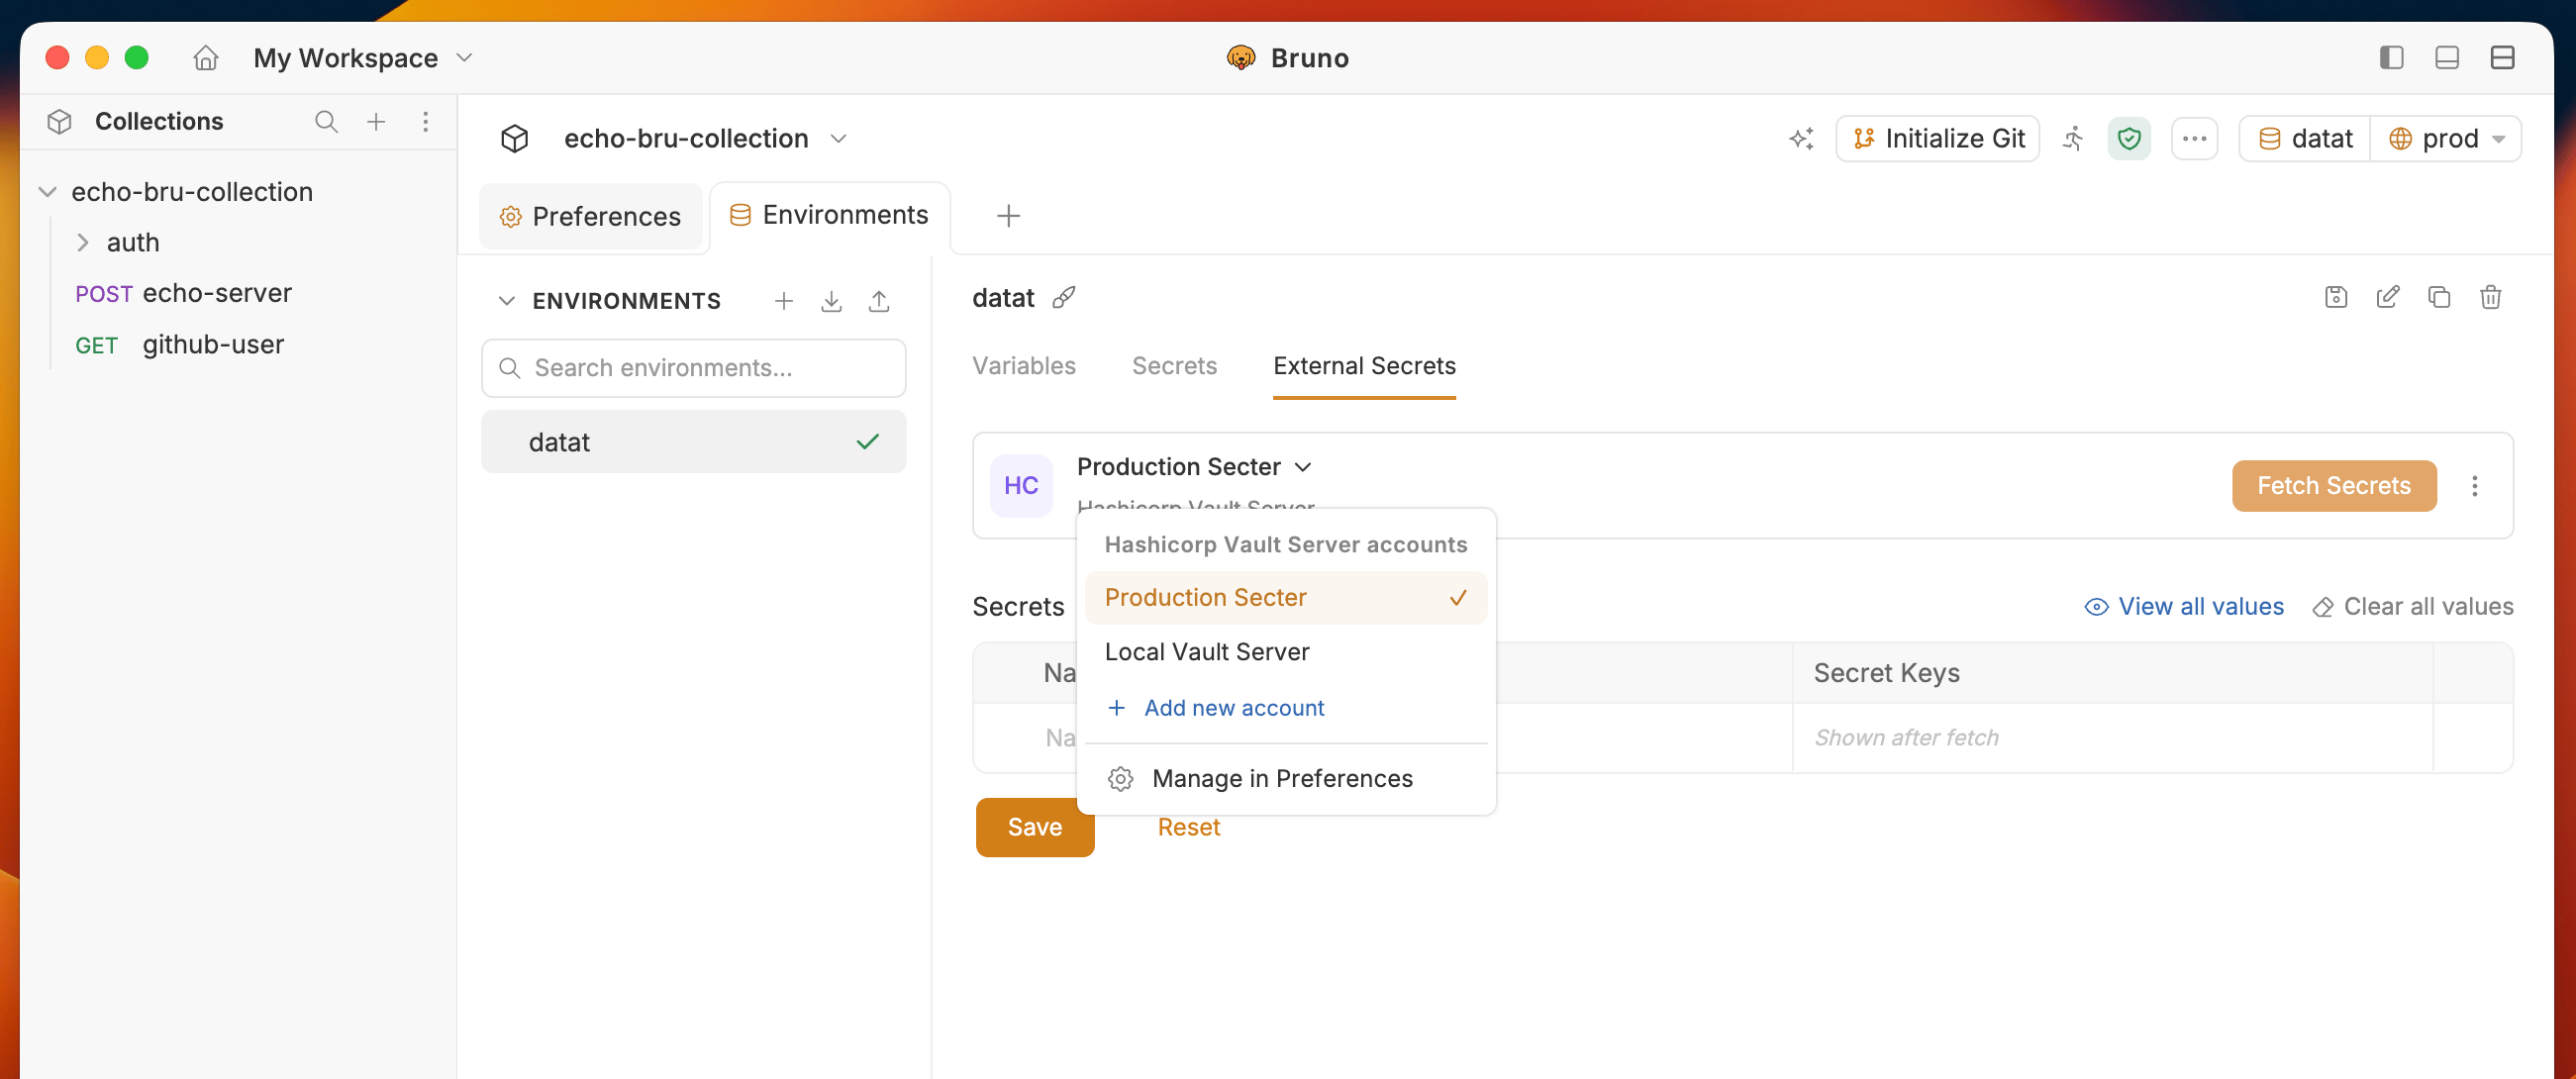Save the environment with the disk icon
The width and height of the screenshot is (2576, 1079).
[x=2335, y=298]
